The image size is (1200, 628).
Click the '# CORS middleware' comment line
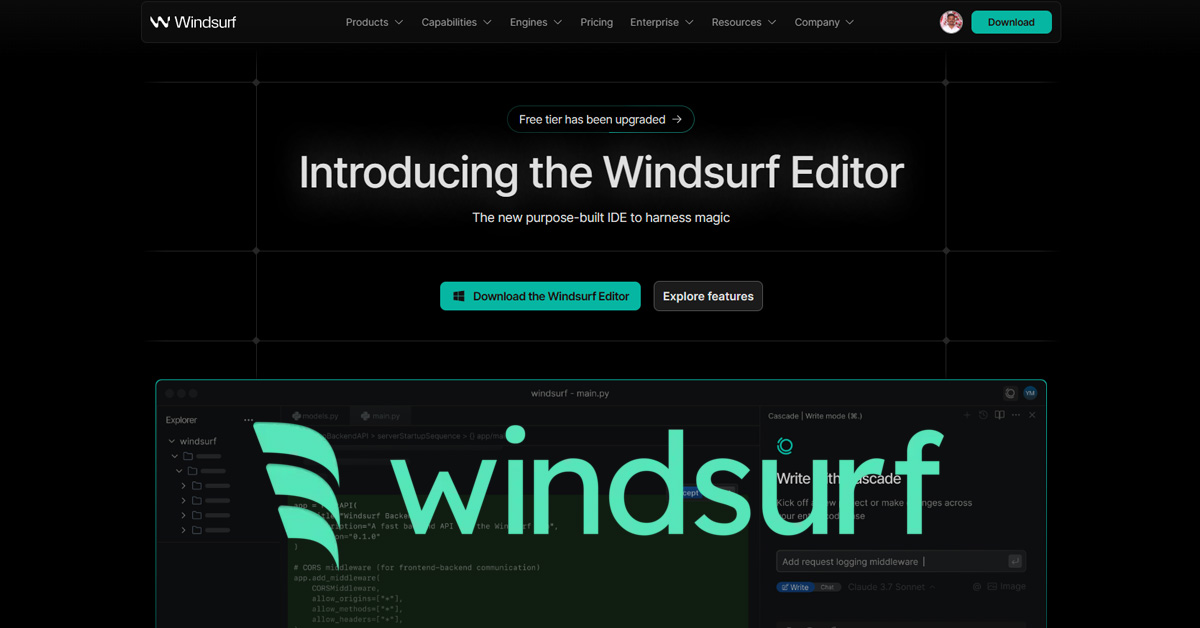click(416, 567)
